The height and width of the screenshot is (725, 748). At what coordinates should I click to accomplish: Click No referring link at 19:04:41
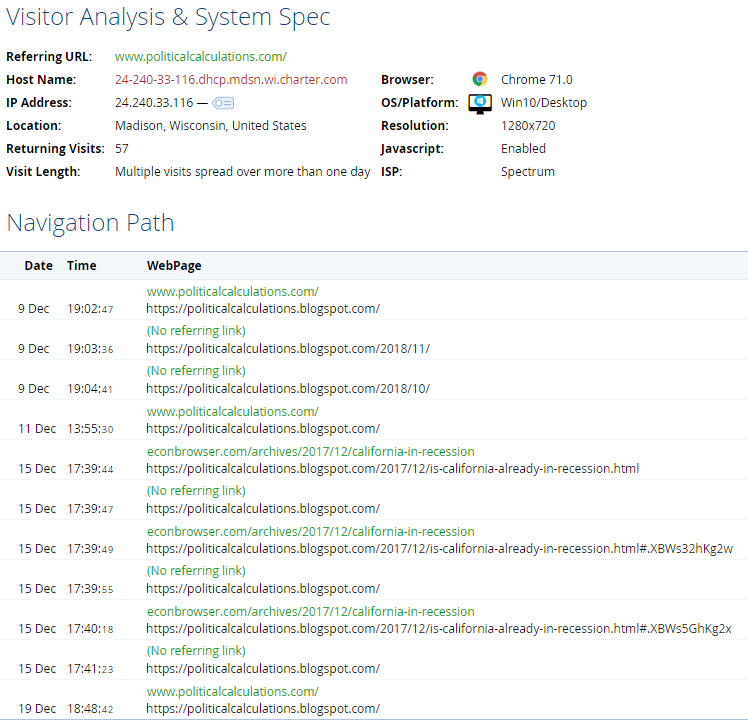click(x=196, y=371)
